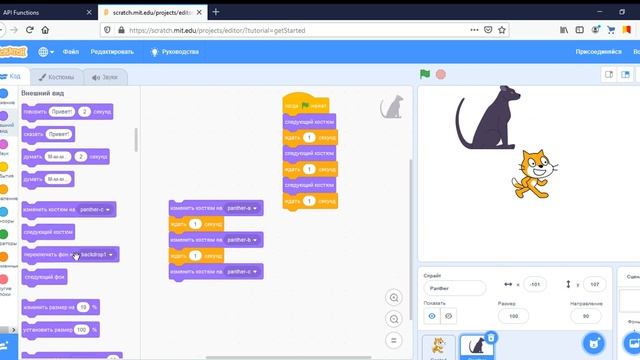Switch to small stage layout
This screenshot has width=640, height=360.
609,74
